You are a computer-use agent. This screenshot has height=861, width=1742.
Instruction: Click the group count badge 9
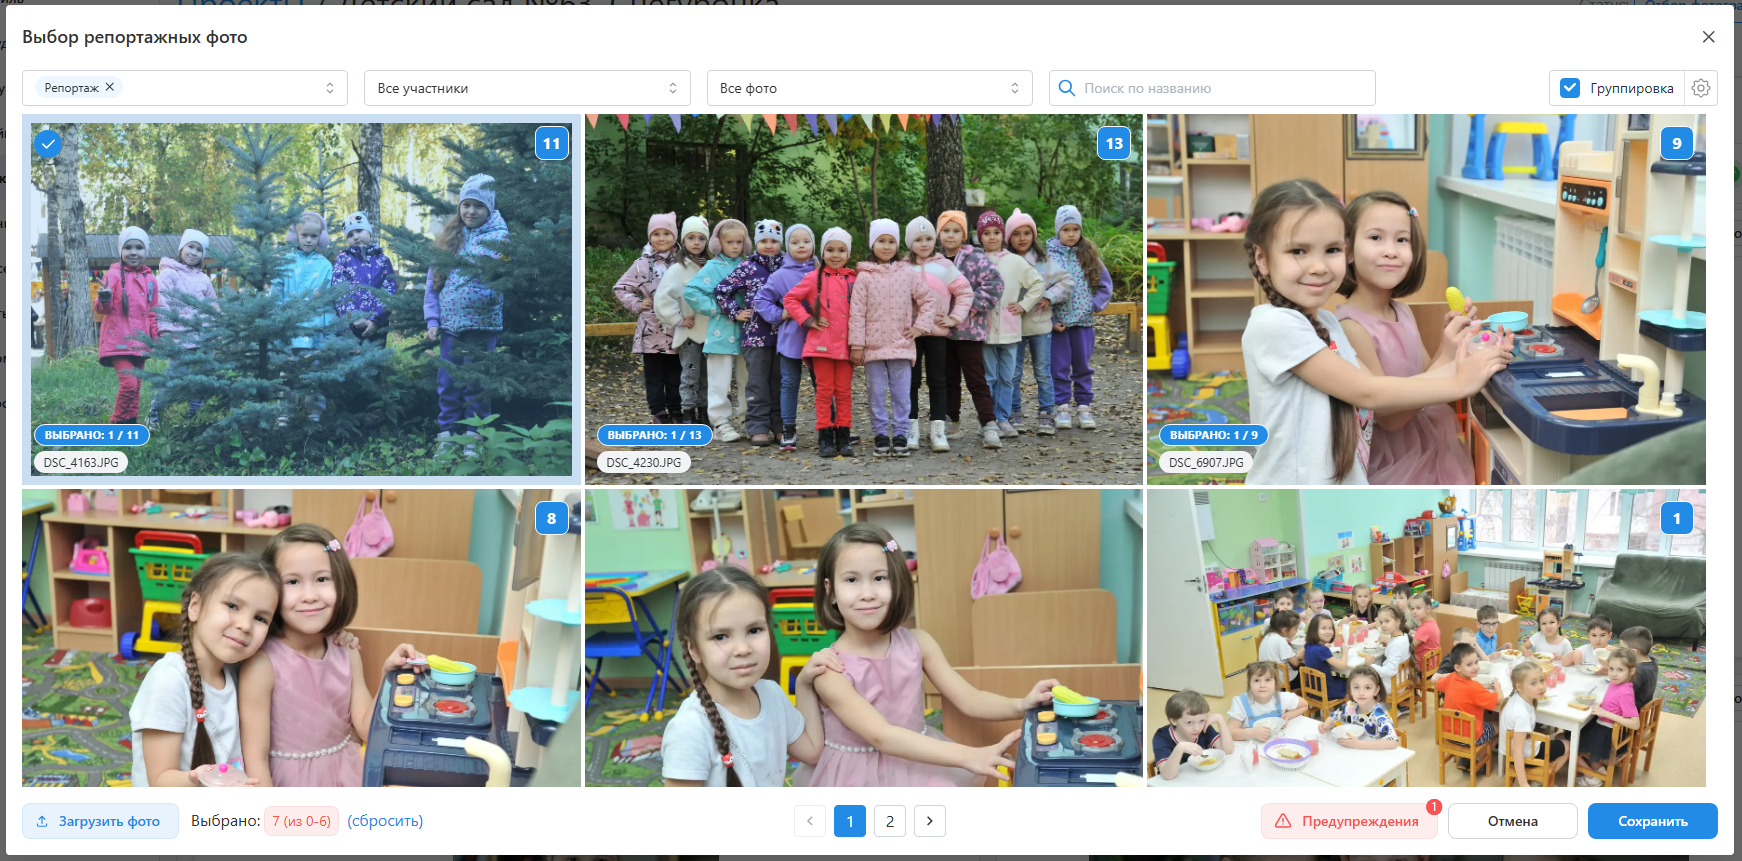pos(1677,143)
